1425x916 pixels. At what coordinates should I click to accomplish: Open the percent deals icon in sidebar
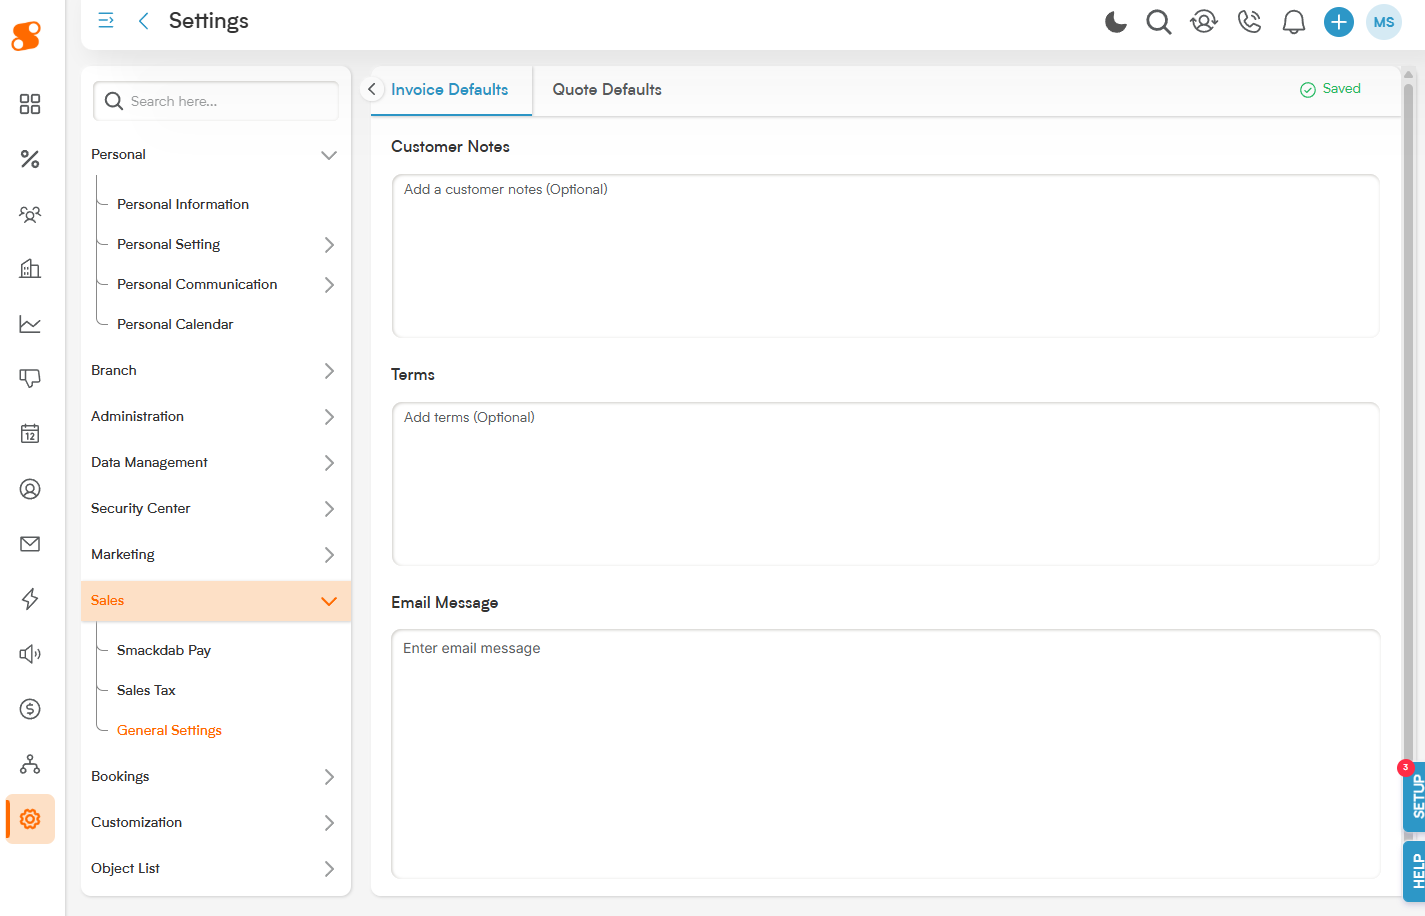(30, 159)
